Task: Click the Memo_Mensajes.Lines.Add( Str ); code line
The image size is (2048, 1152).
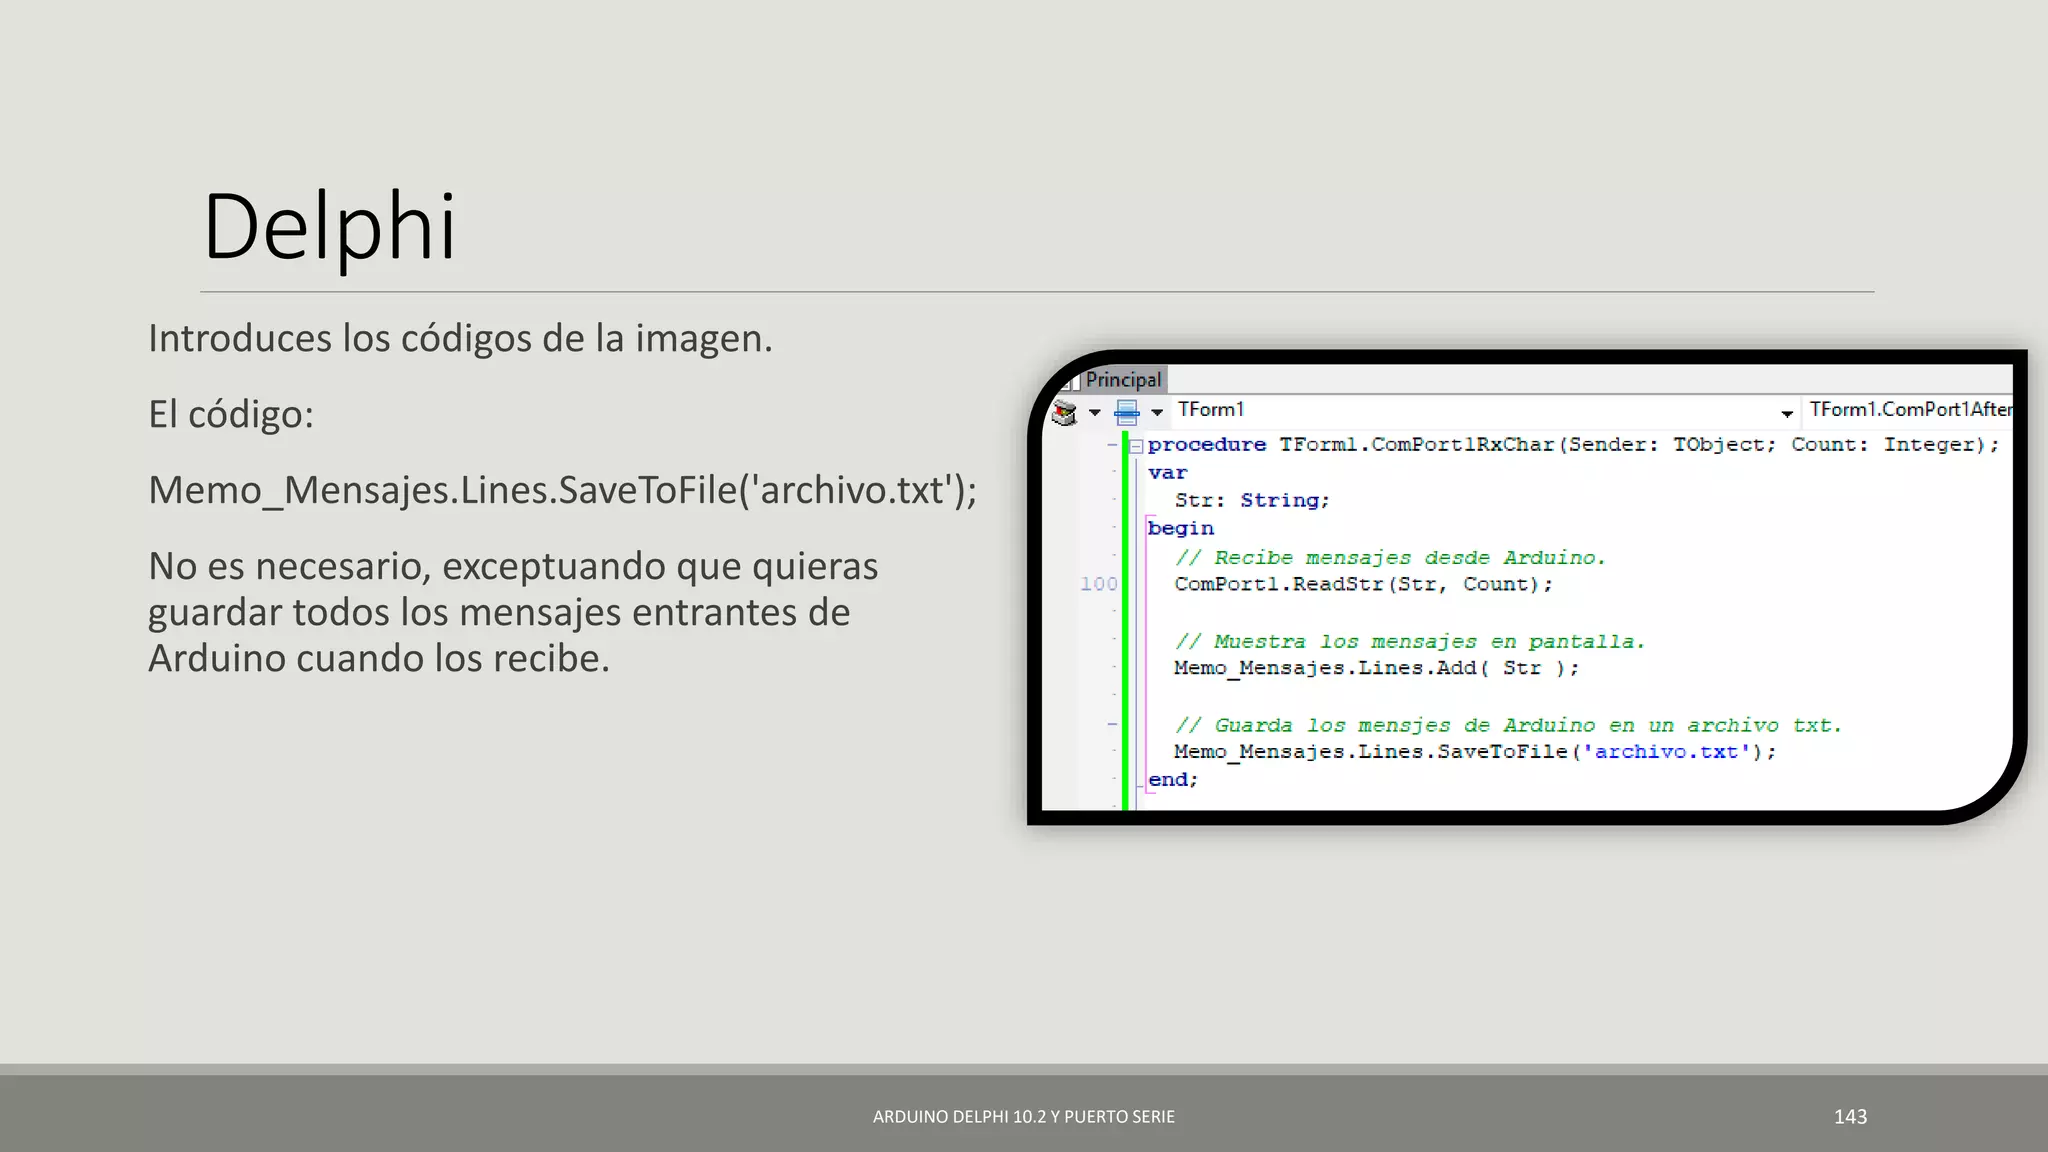Action: (1376, 668)
